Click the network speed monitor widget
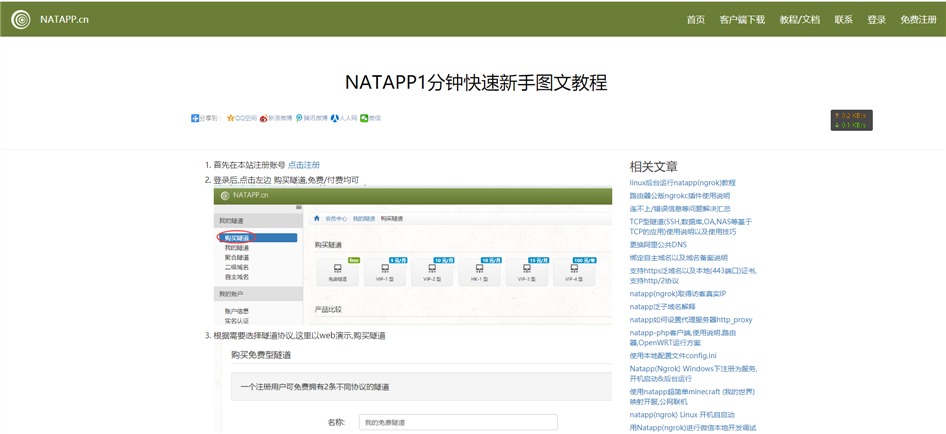946x434 pixels. click(851, 120)
